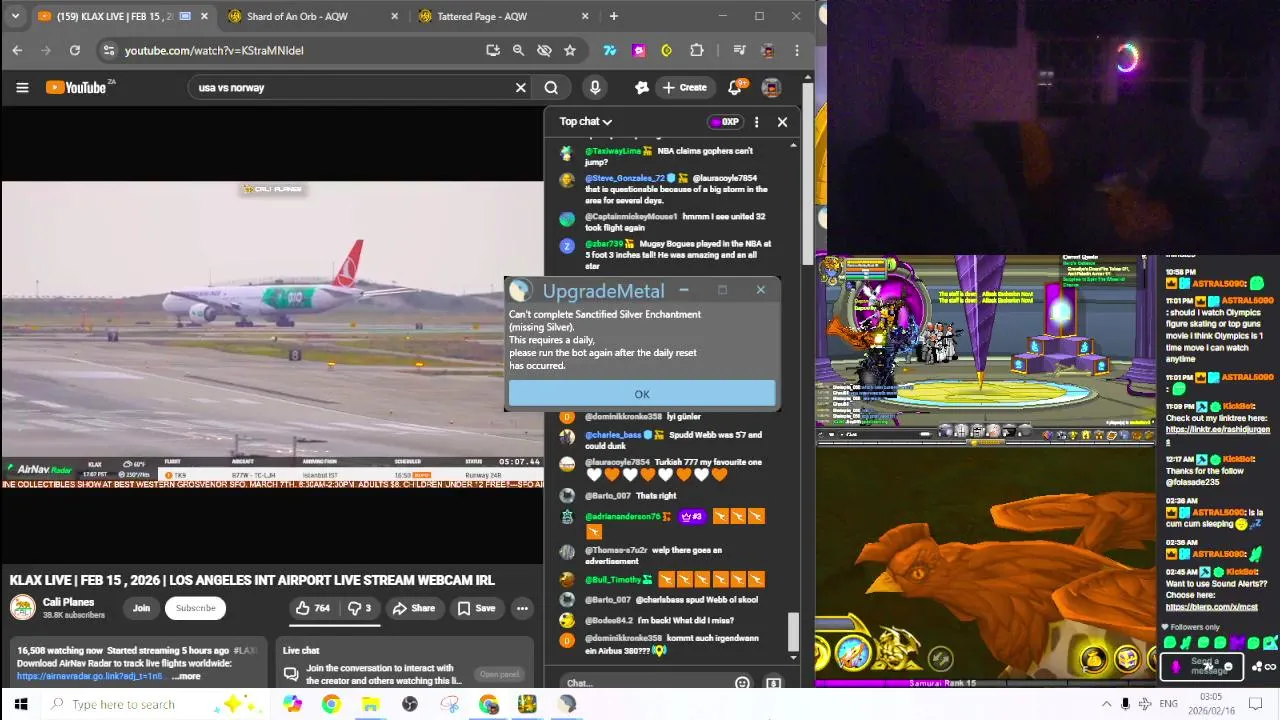Click the address bar URL
The image size is (1280, 720).
click(x=214, y=50)
